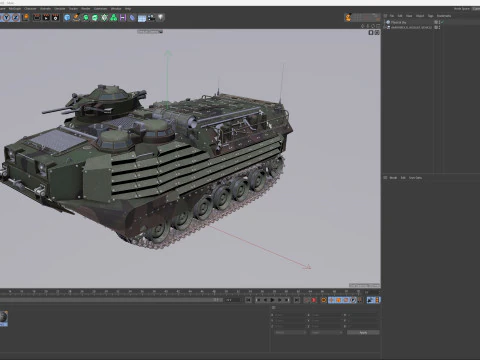Click the viewport rotate camera icon

coord(373,26)
